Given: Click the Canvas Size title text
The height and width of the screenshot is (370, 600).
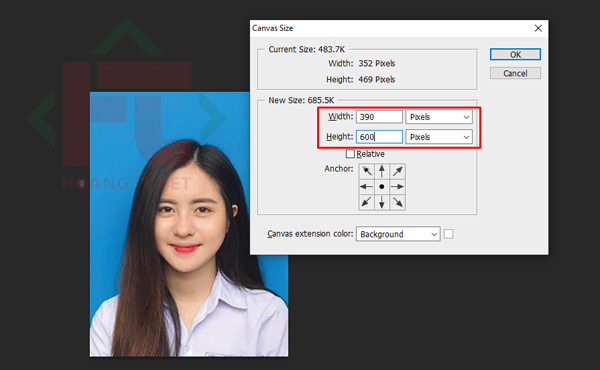Looking at the screenshot, I should point(272,28).
